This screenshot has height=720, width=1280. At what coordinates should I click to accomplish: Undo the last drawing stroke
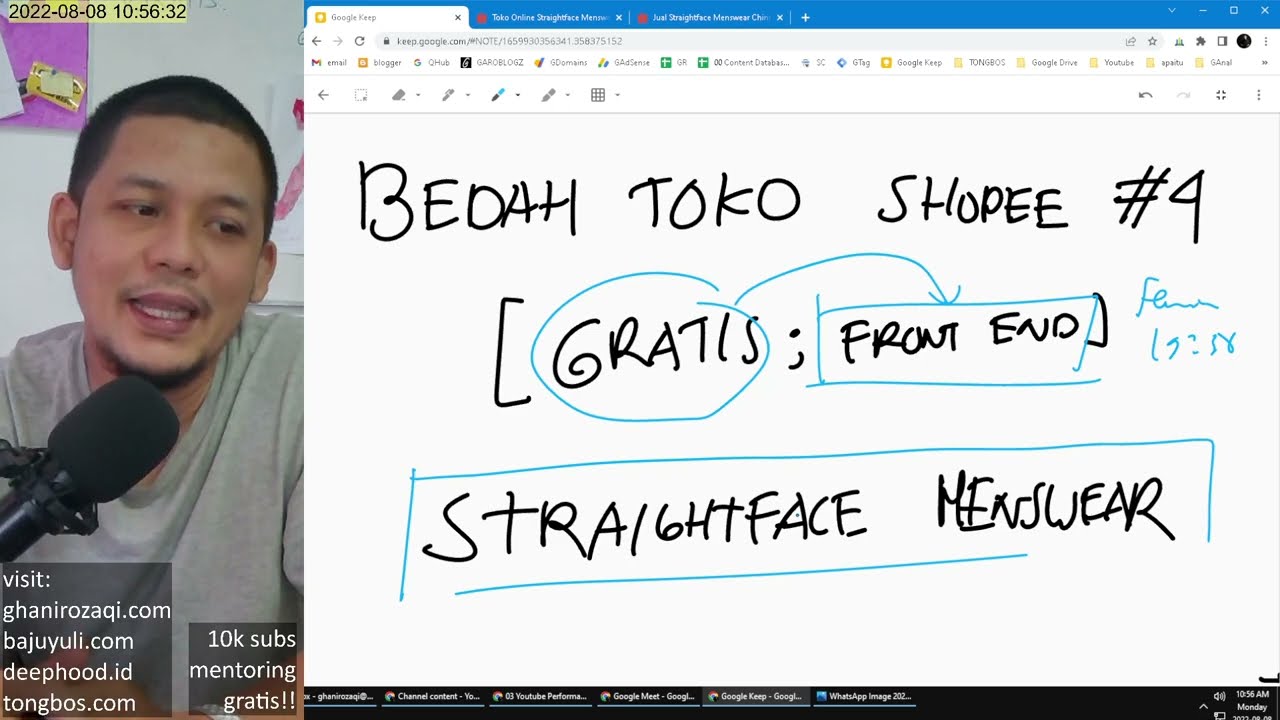pos(1145,95)
